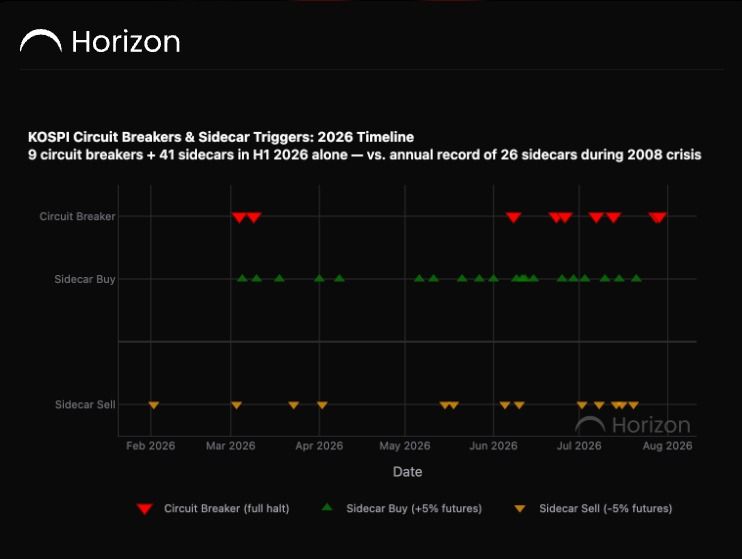Click the Circuit Breaker y-axis label
This screenshot has height=559, width=742.
(x=77, y=216)
